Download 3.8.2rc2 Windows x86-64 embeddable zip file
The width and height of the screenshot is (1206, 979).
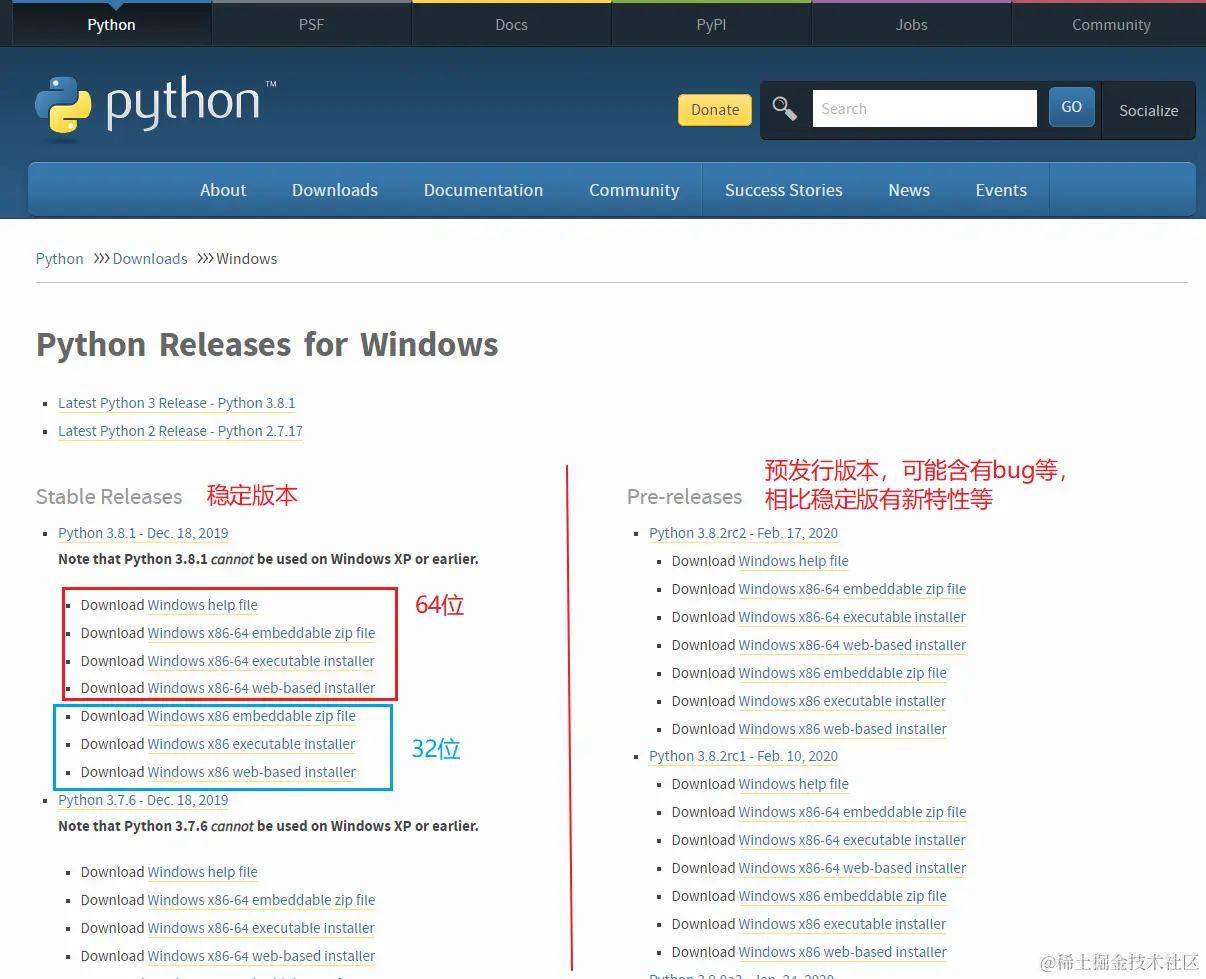[853, 589]
